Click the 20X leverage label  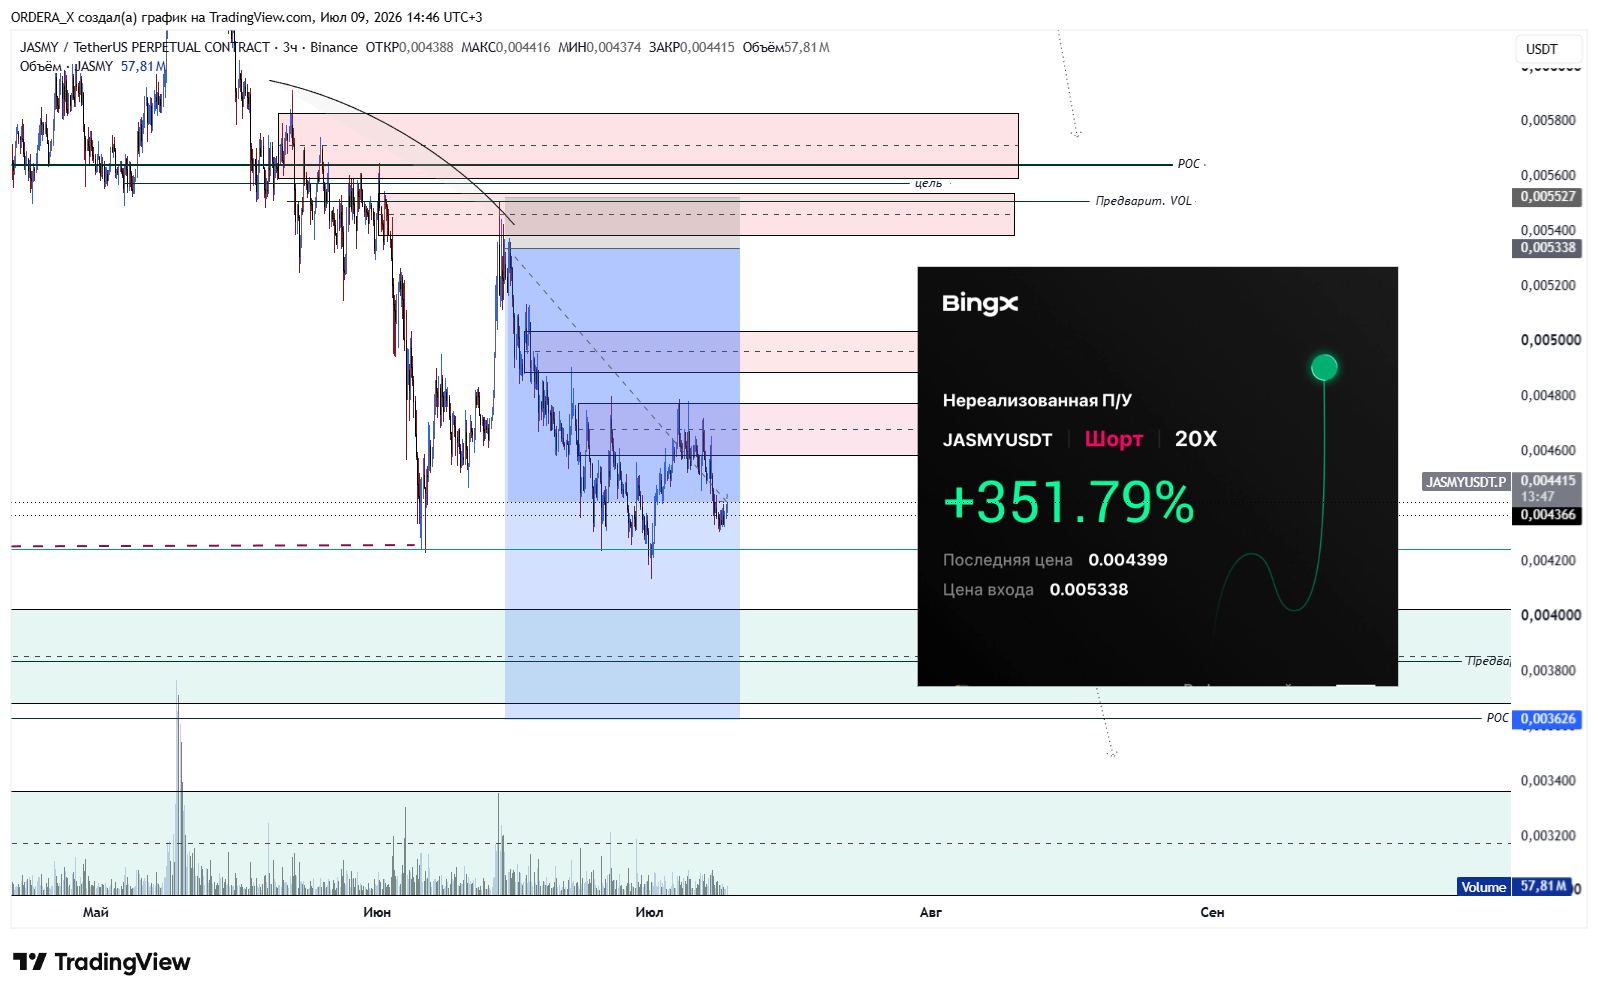click(x=1196, y=439)
